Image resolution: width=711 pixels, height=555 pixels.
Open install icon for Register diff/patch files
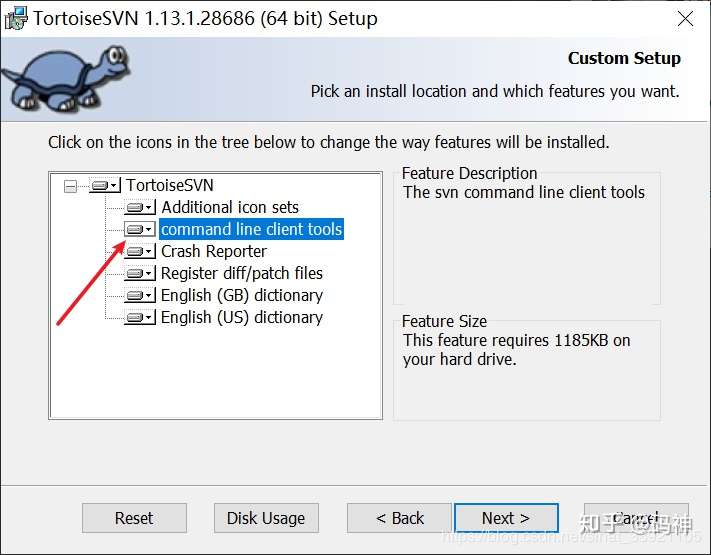[140, 273]
